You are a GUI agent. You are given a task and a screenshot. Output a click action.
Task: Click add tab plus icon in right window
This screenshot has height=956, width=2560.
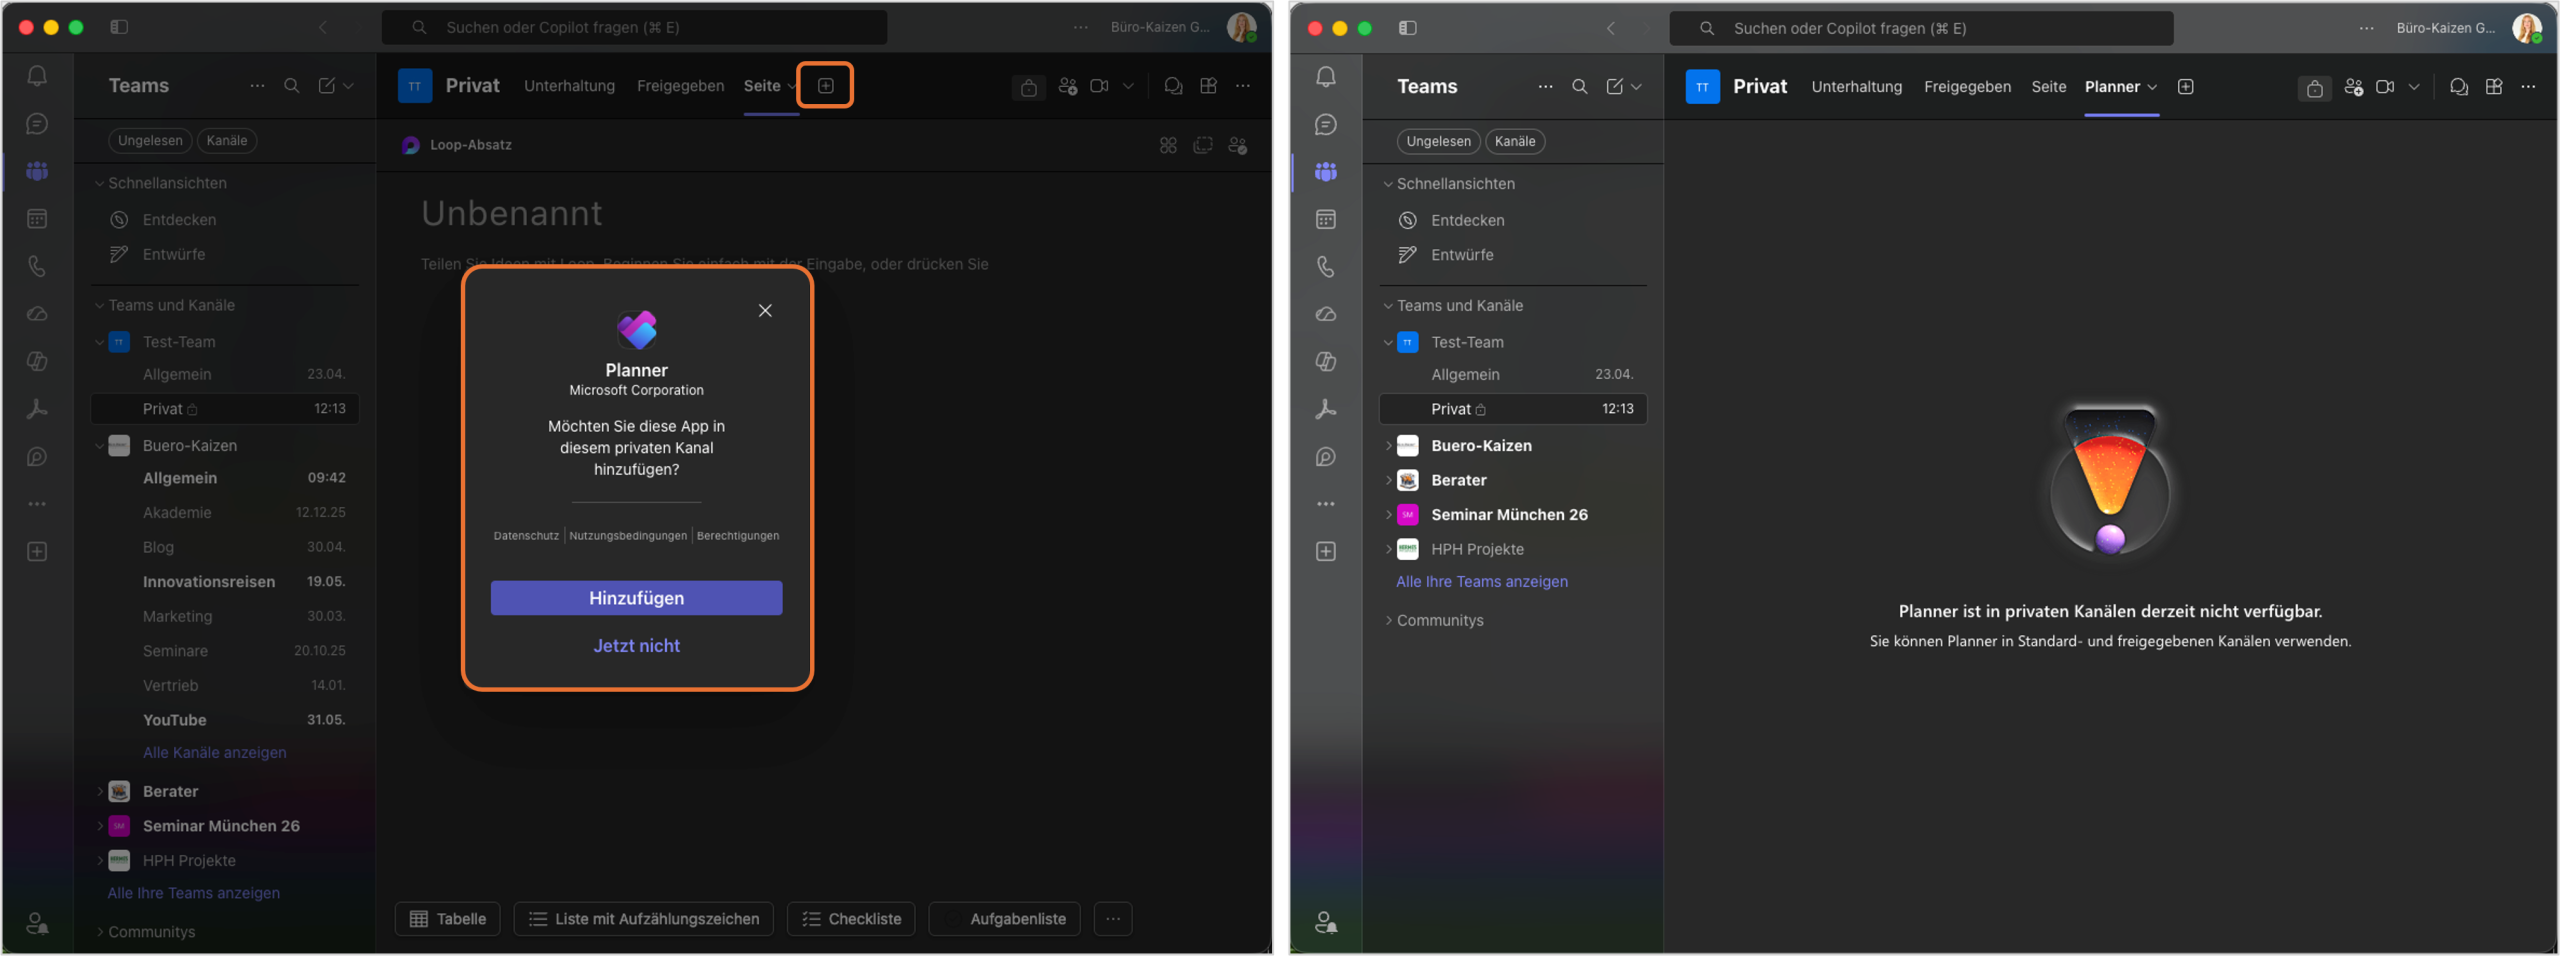[x=2186, y=87]
